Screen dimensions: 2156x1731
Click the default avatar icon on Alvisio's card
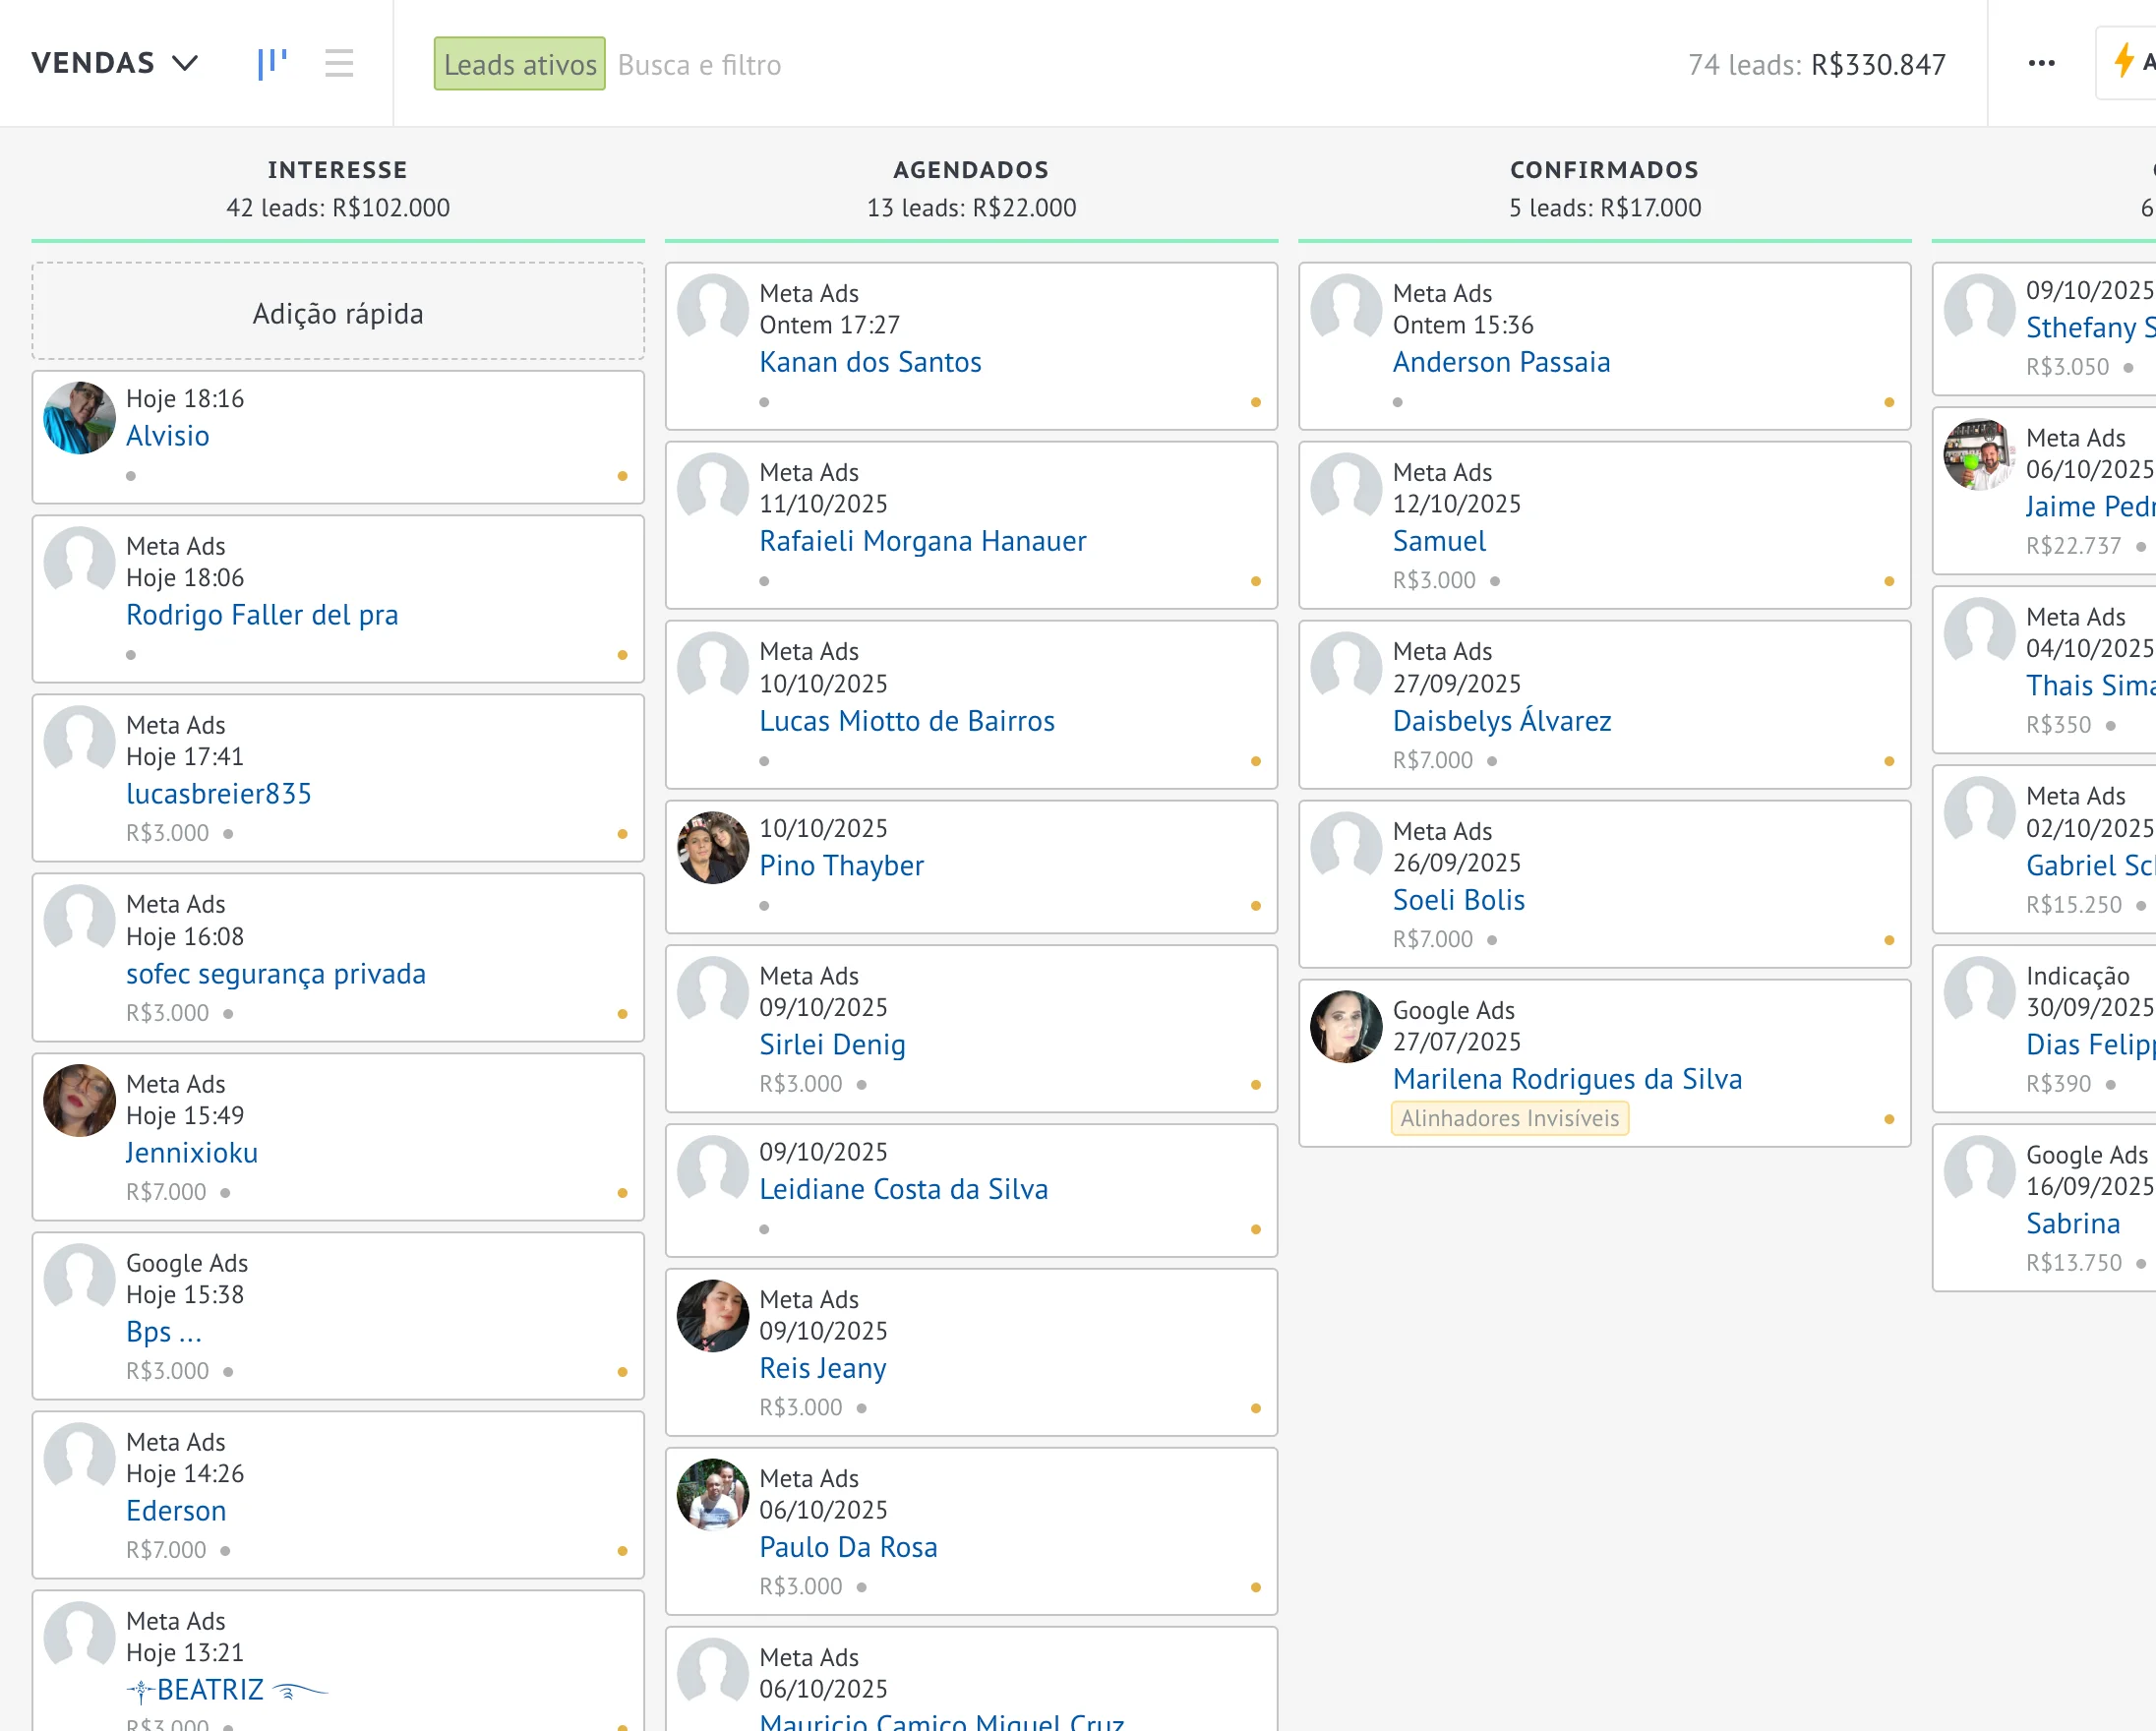pos(78,418)
